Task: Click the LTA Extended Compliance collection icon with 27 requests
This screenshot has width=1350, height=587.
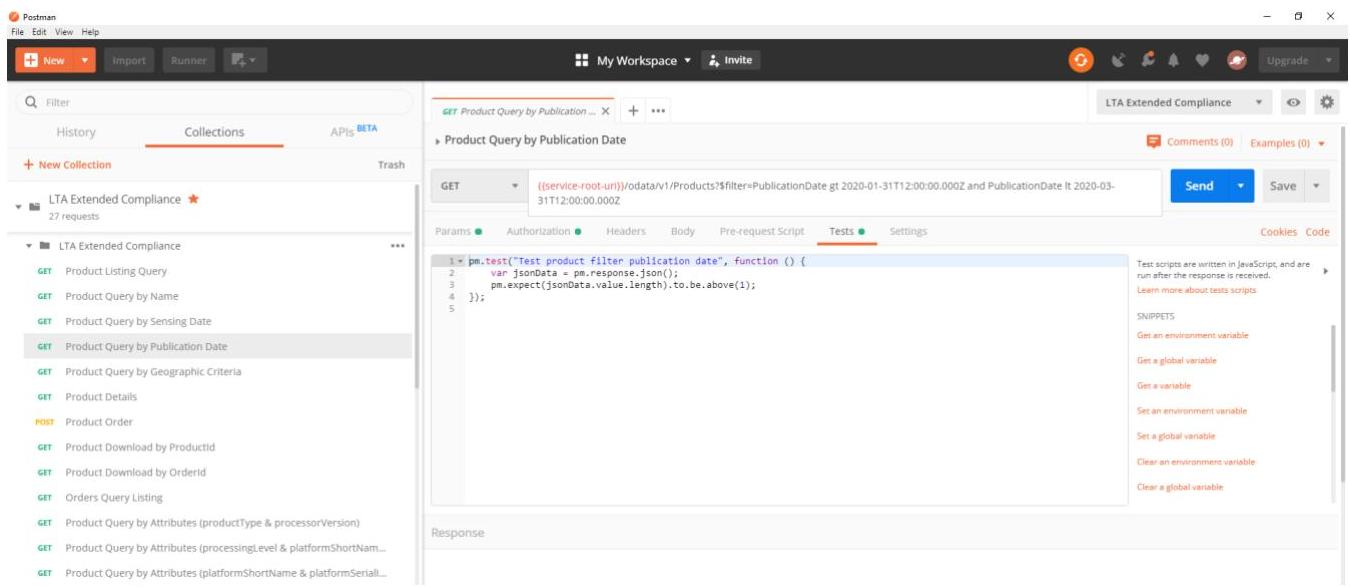Action: pyautogui.click(x=35, y=206)
